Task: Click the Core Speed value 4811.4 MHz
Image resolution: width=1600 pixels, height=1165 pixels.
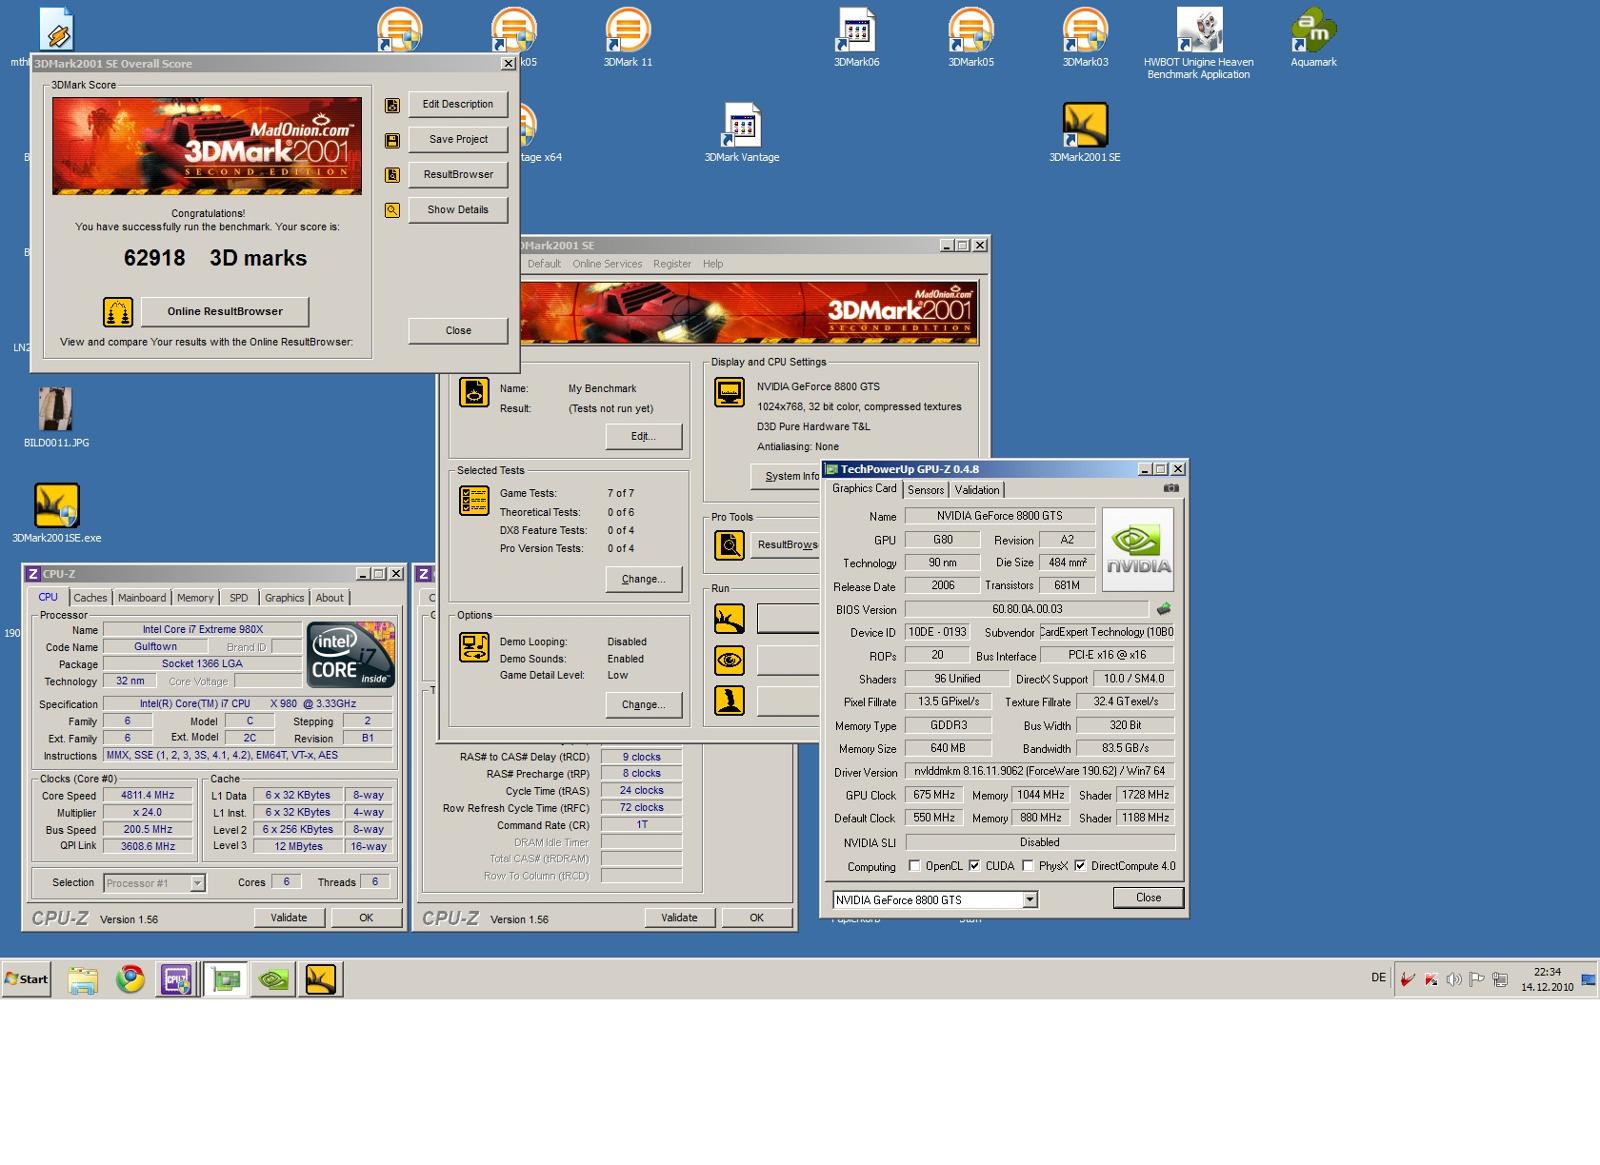Action: pos(148,796)
